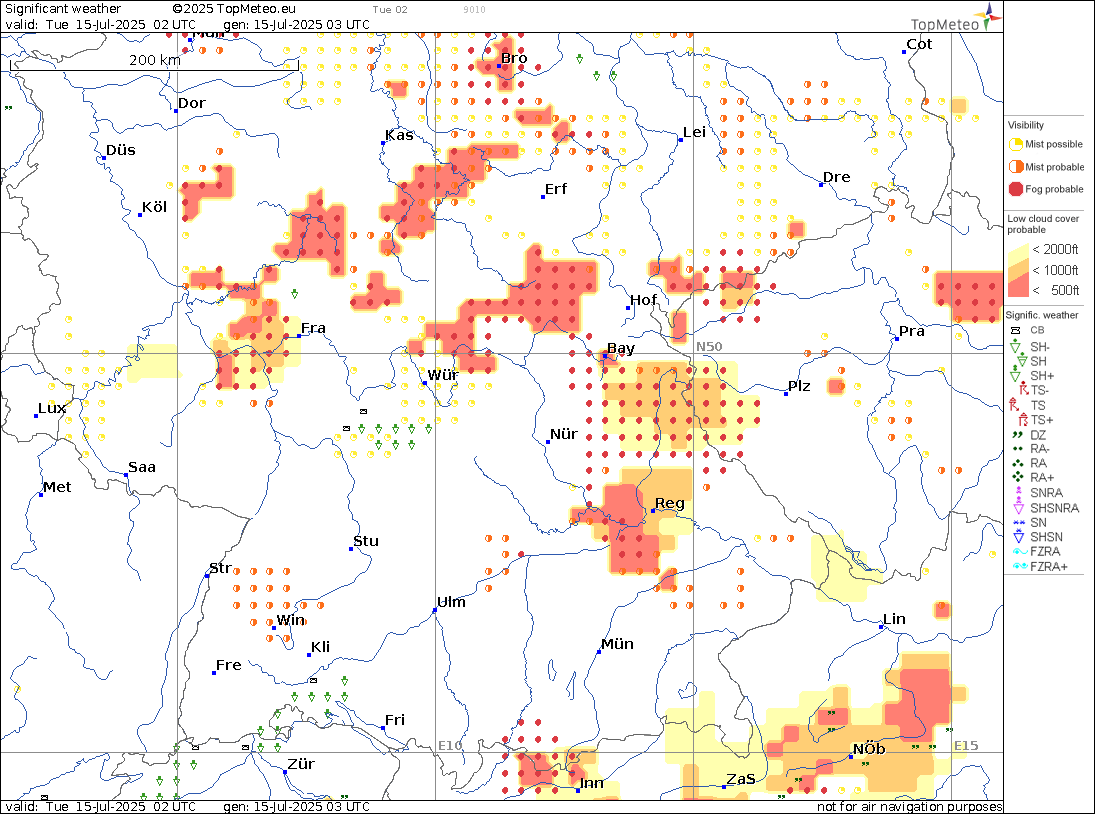This screenshot has height=814, width=1095.
Task: Click the "Low cloud cover probable" heading
Action: (x=1043, y=224)
